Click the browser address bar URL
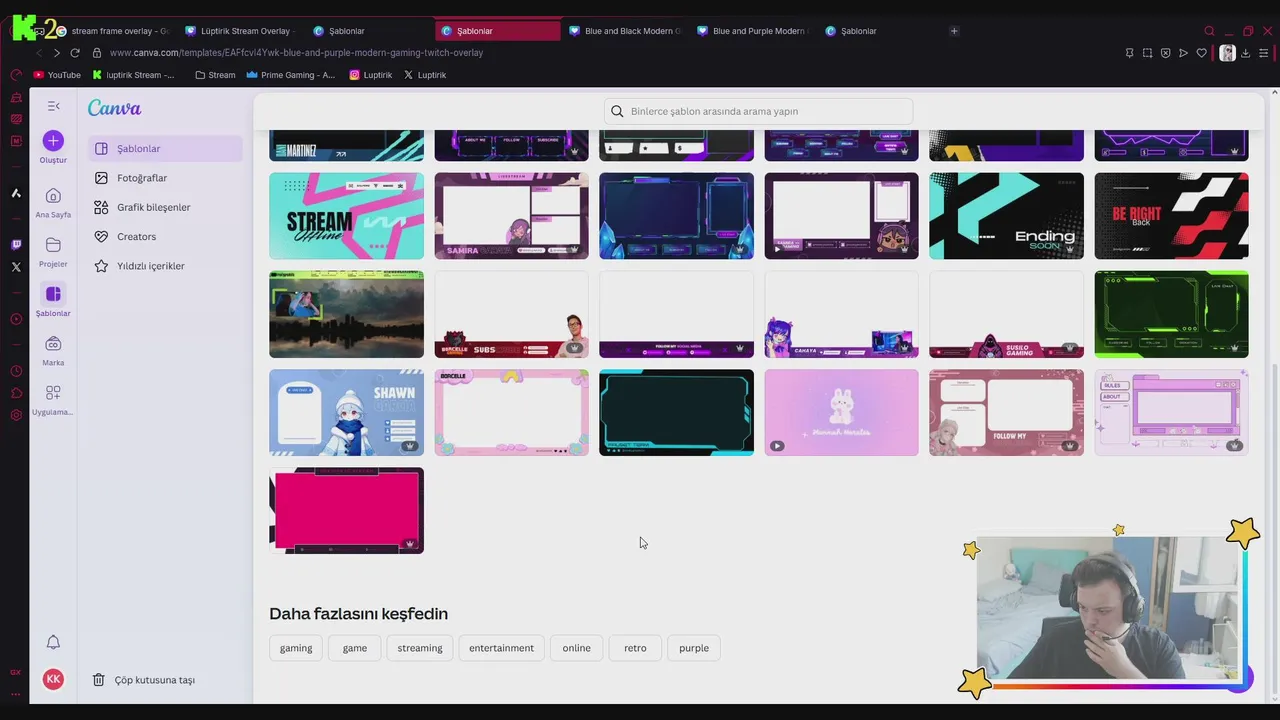Viewport: 1280px width, 720px height. coord(296,53)
